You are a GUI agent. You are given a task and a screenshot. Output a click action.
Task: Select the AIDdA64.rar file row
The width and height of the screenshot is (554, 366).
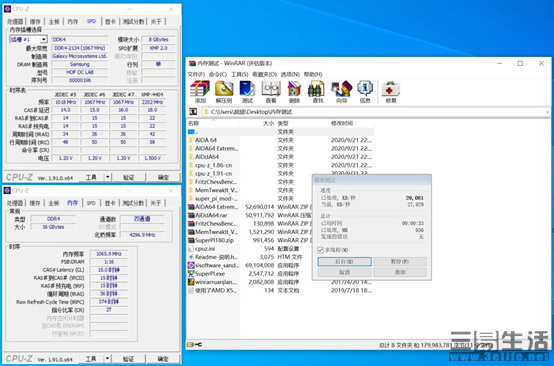point(281,215)
